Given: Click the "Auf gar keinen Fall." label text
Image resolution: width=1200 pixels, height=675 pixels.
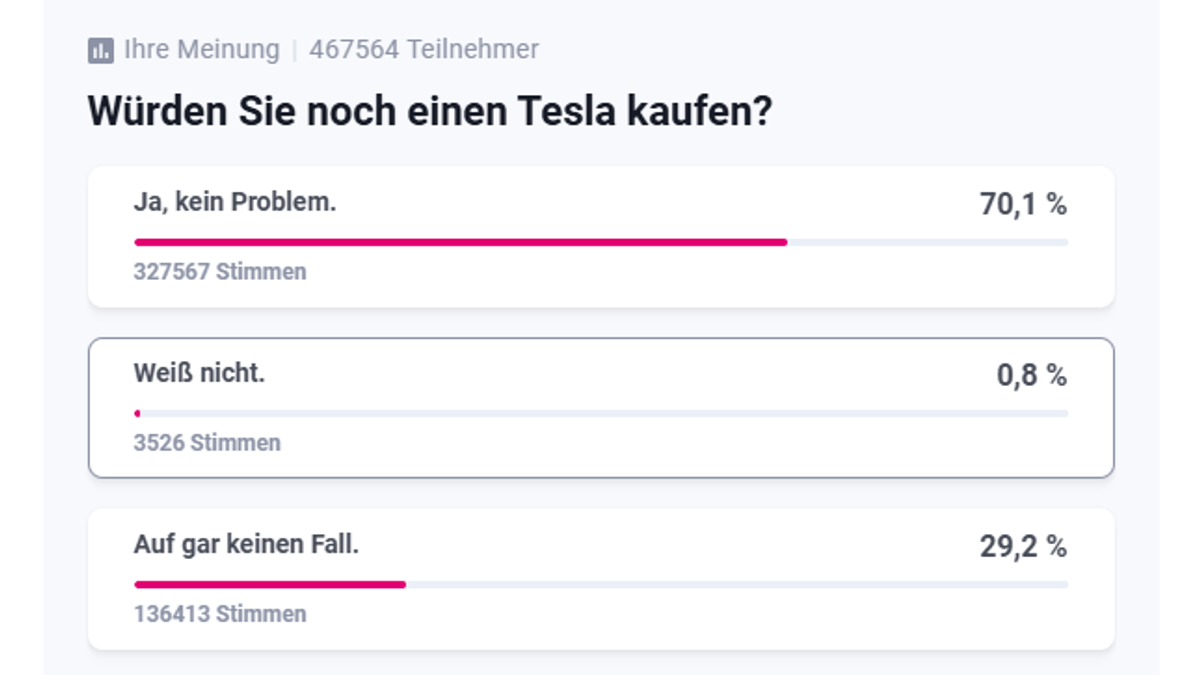Looking at the screenshot, I should pyautogui.click(x=246, y=545).
